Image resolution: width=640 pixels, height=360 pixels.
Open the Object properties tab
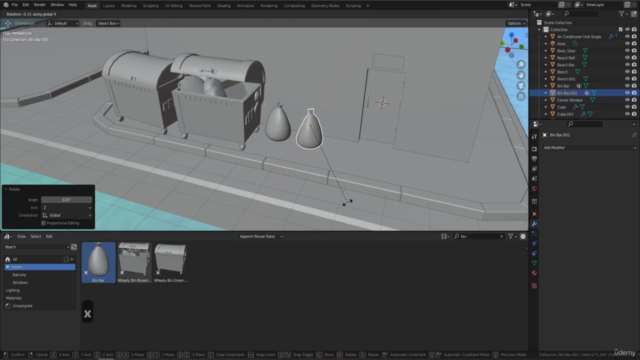tap(534, 214)
